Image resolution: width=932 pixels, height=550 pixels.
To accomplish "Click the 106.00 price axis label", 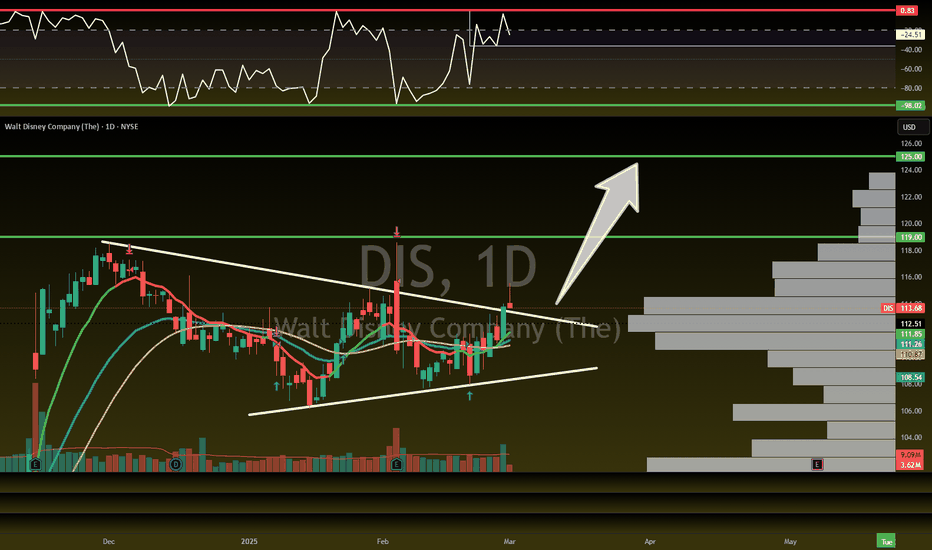I will pos(911,411).
